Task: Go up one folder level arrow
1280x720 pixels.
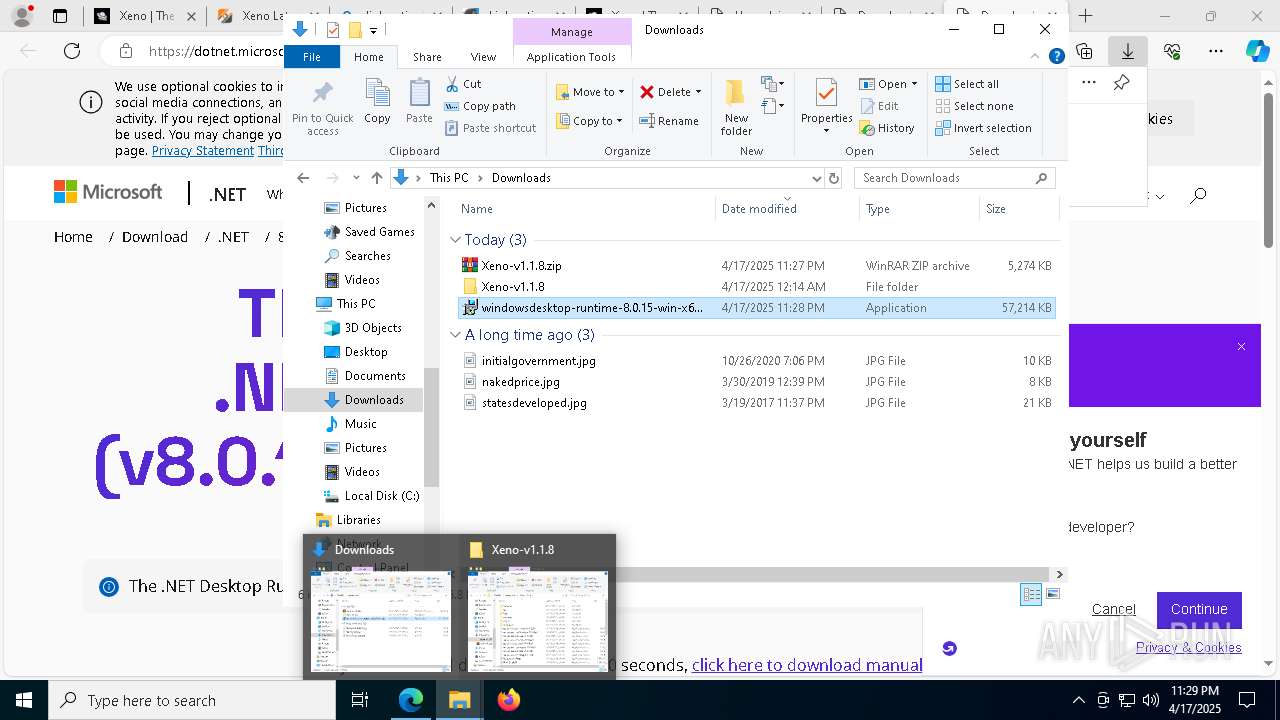Action: 376,178
